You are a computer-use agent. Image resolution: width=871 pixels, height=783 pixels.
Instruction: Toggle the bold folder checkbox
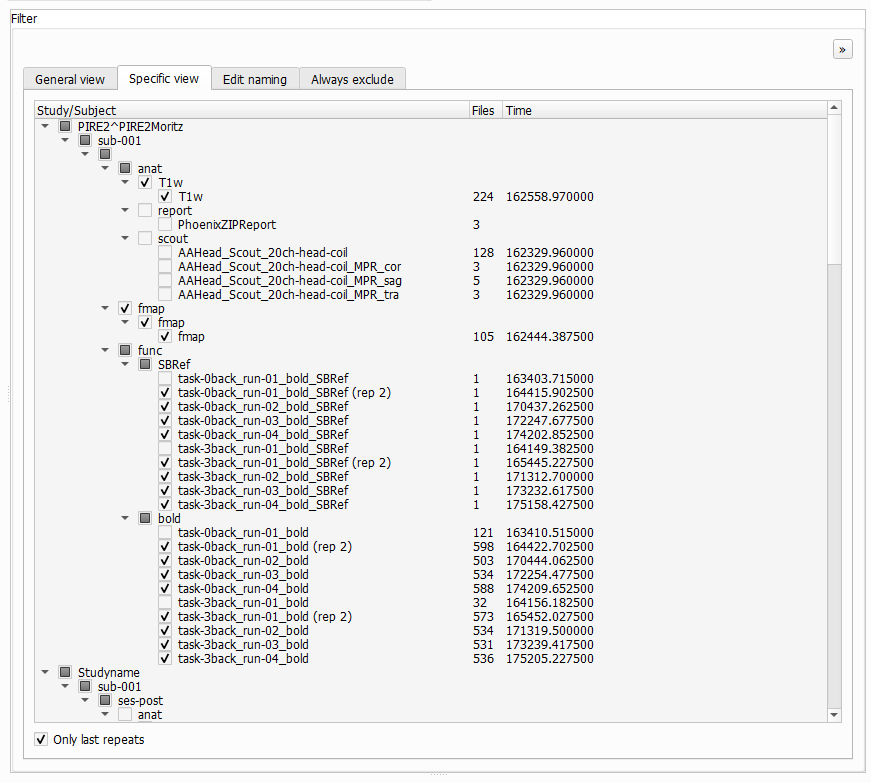tap(145, 518)
